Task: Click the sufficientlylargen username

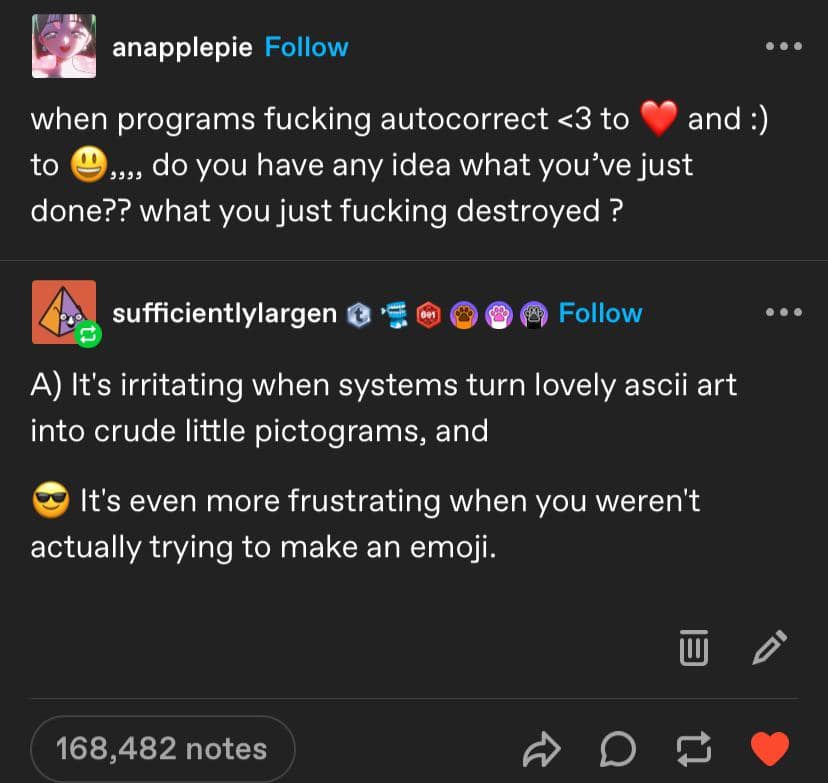Action: [224, 313]
